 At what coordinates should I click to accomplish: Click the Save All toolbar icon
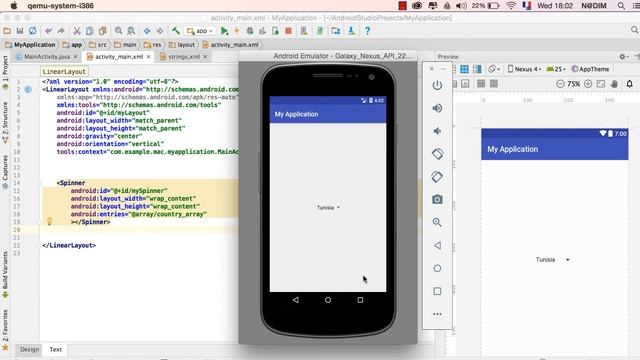click(x=20, y=31)
